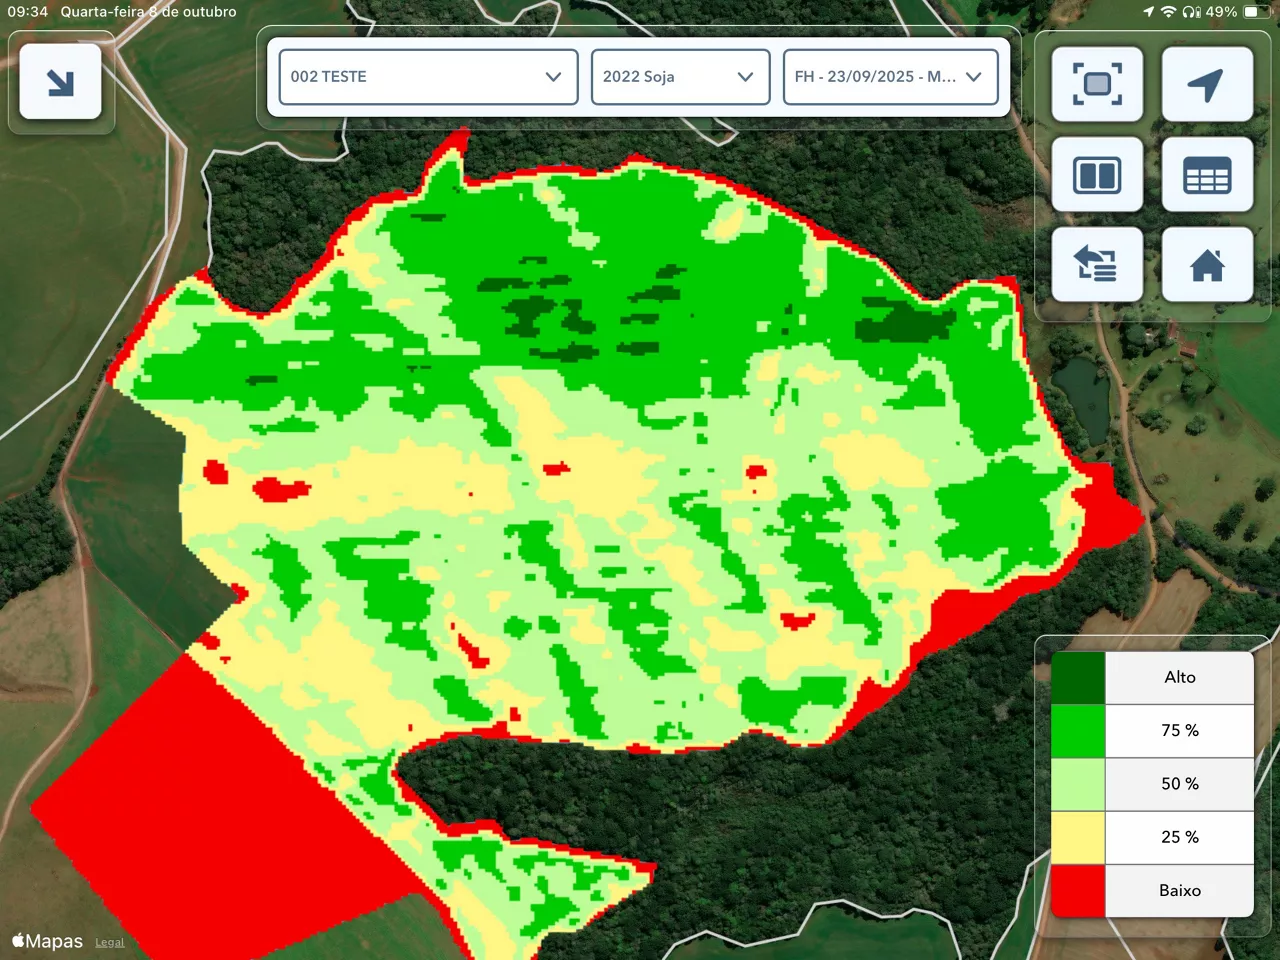This screenshot has height=960, width=1280.
Task: Tap the fit-to-field frame icon
Action: click(x=1097, y=84)
